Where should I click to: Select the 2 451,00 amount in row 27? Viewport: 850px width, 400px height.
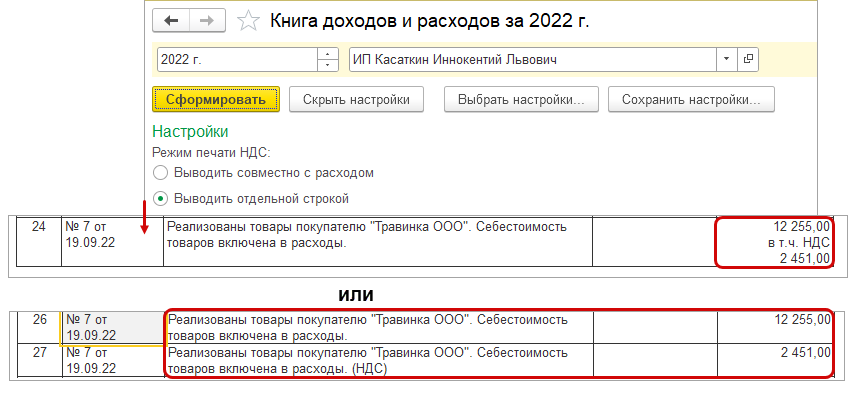point(774,353)
